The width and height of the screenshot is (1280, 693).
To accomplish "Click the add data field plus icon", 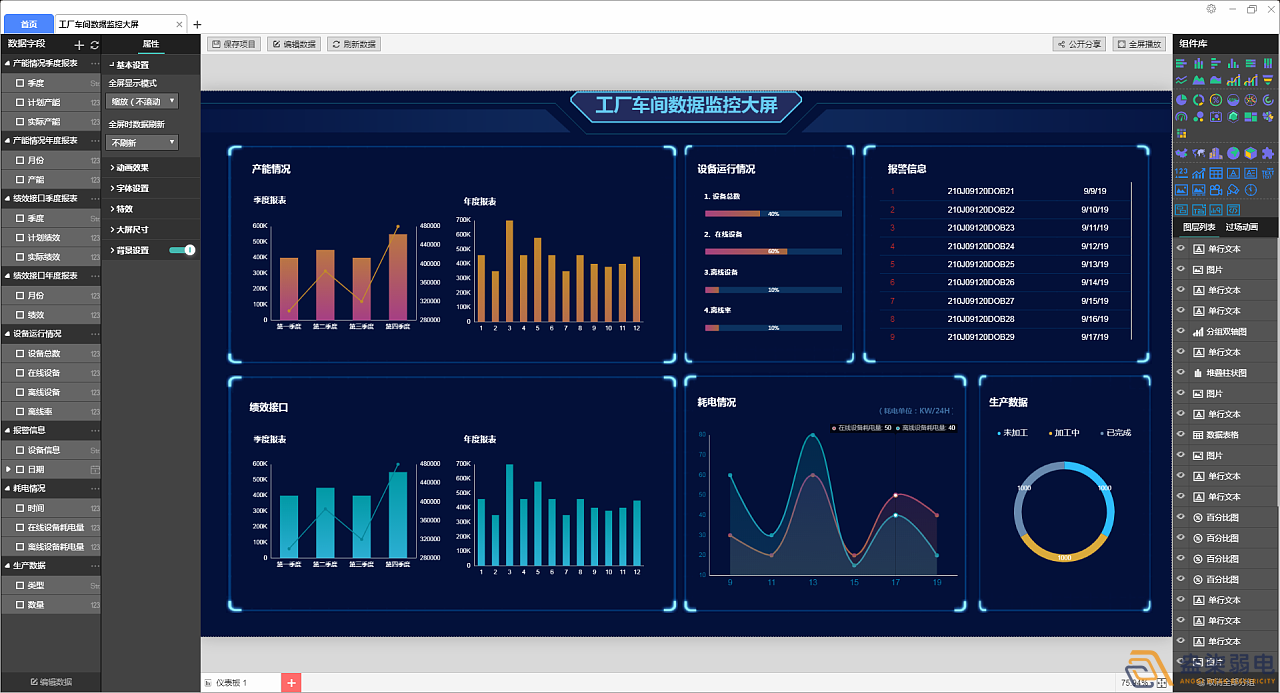I will pyautogui.click(x=79, y=45).
